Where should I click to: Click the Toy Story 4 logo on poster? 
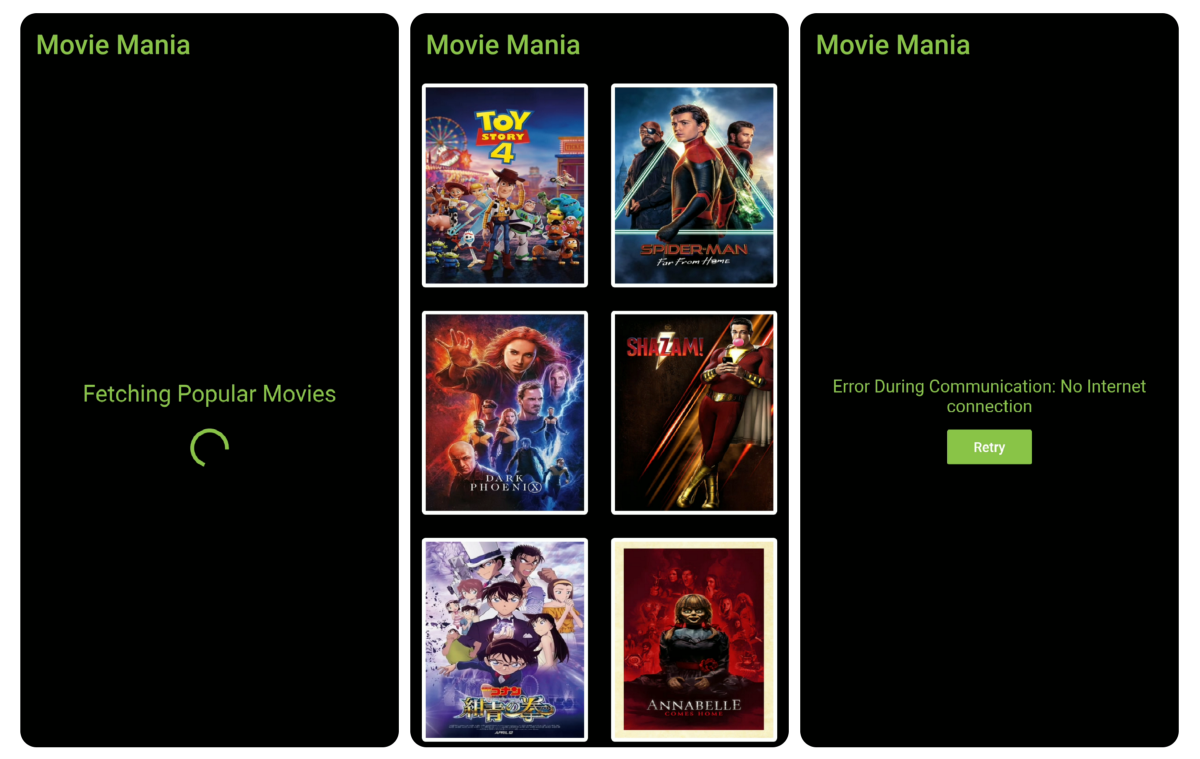[502, 136]
